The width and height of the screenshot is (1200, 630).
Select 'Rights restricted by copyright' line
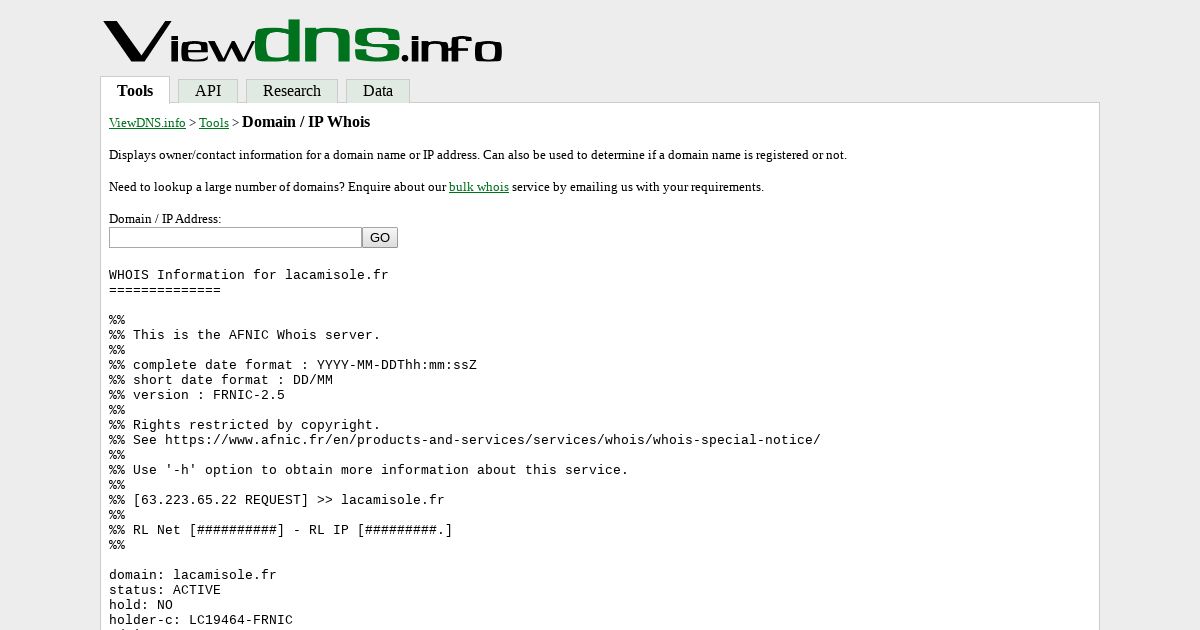tap(245, 425)
